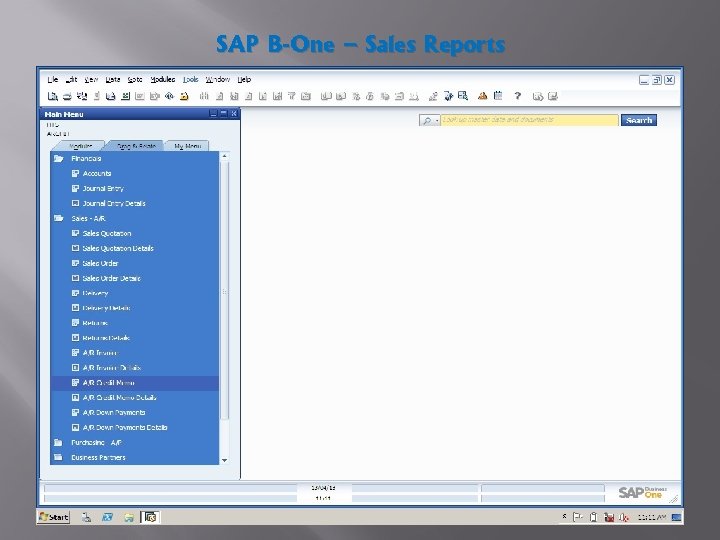Screen dimensions: 720x540
Task: Select A/R Invoice Details
Action: (112, 367)
